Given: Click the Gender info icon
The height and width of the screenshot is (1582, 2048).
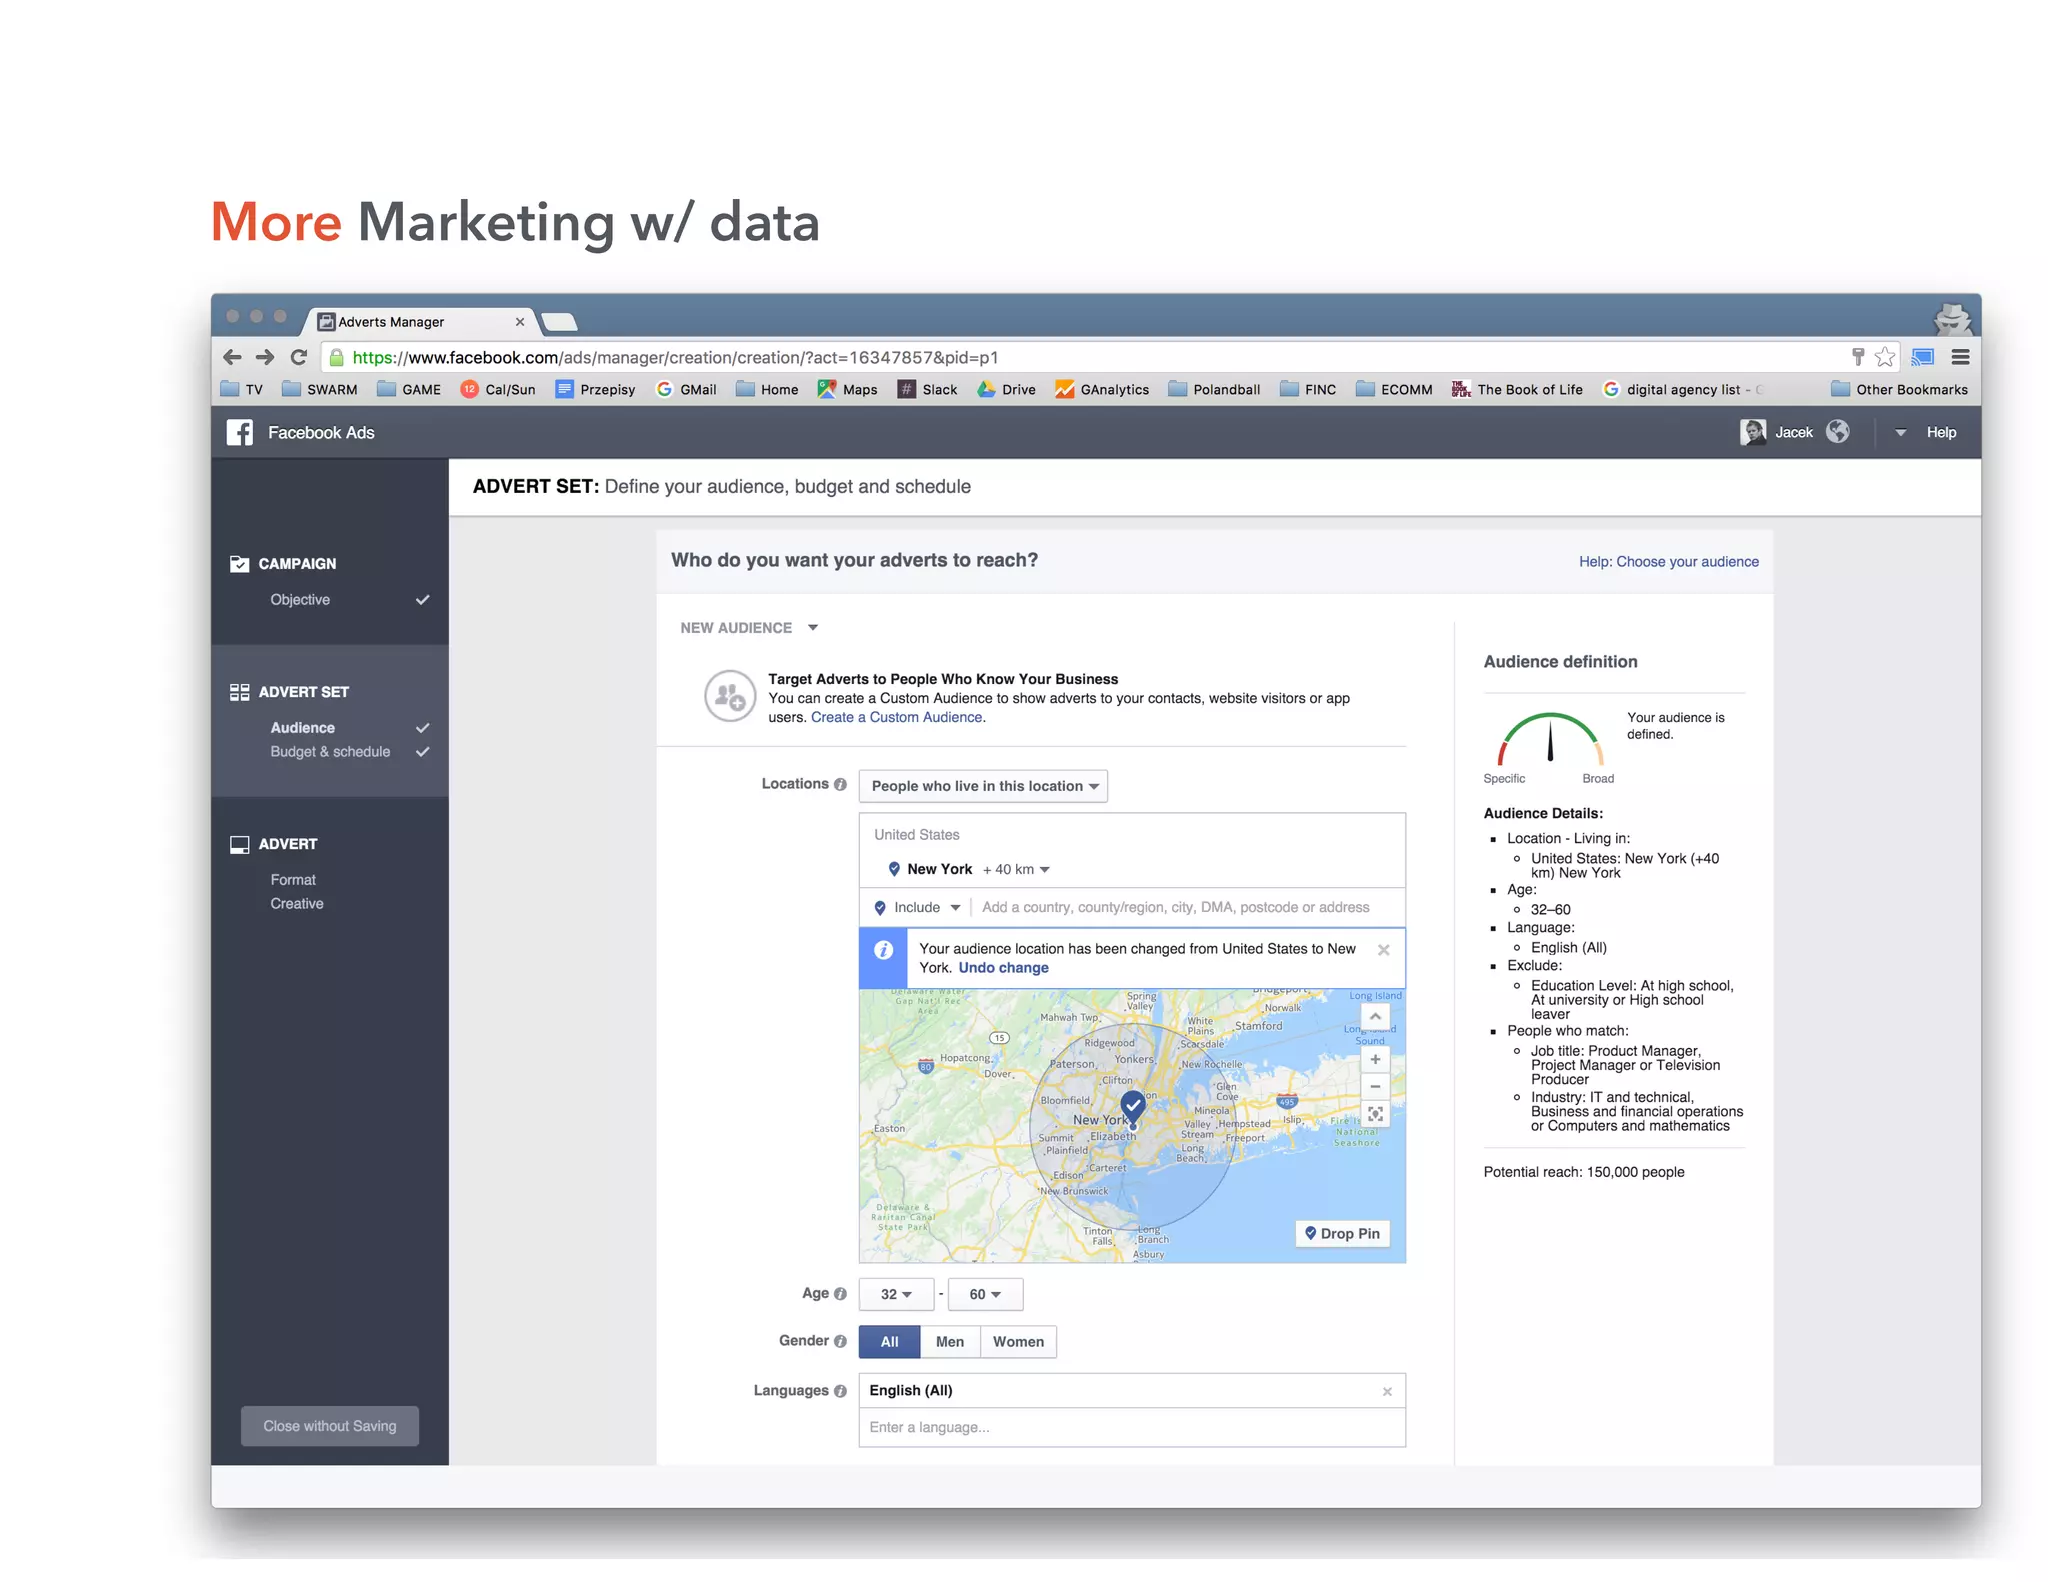Looking at the screenshot, I should [x=840, y=1341].
